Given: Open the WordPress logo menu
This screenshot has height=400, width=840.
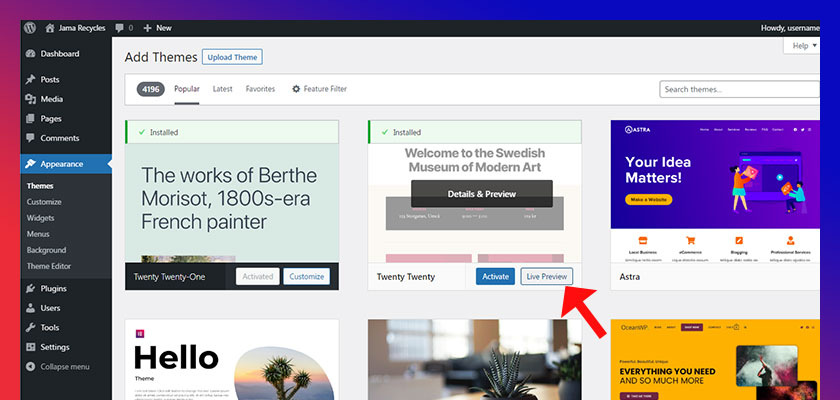Looking at the screenshot, I should [30, 28].
